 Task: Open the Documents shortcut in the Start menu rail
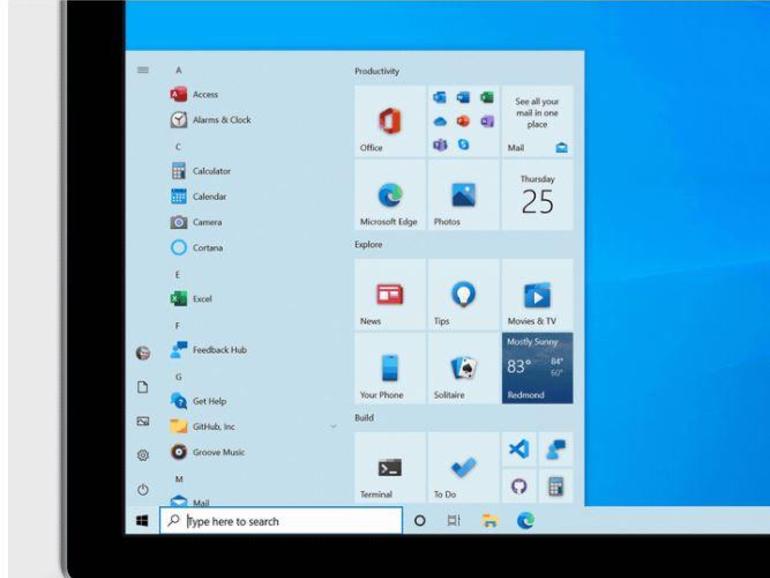(x=143, y=387)
